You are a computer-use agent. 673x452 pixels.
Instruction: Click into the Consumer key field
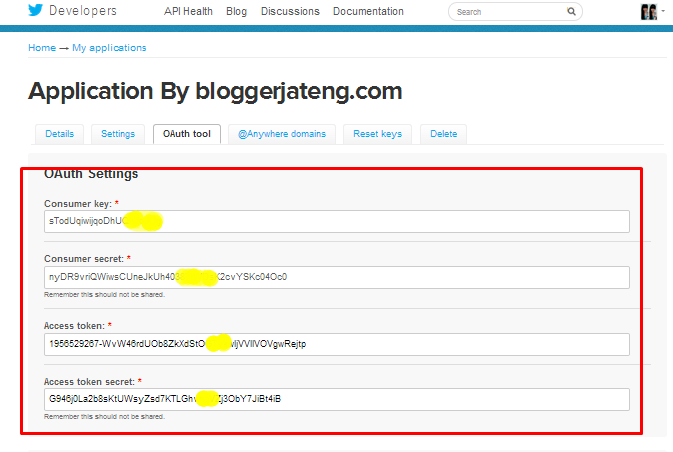(x=337, y=221)
